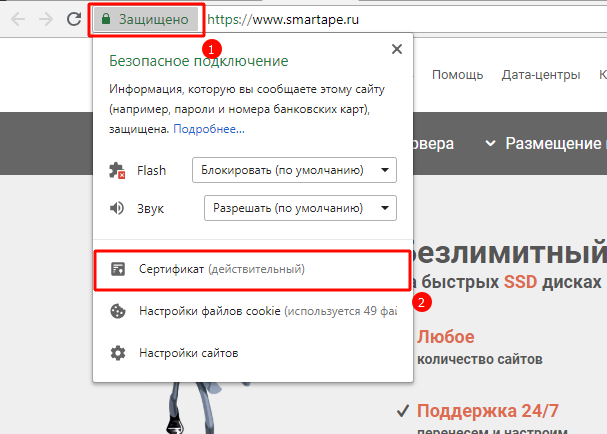
Task: Click the browser back arrow
Action: pos(17,19)
